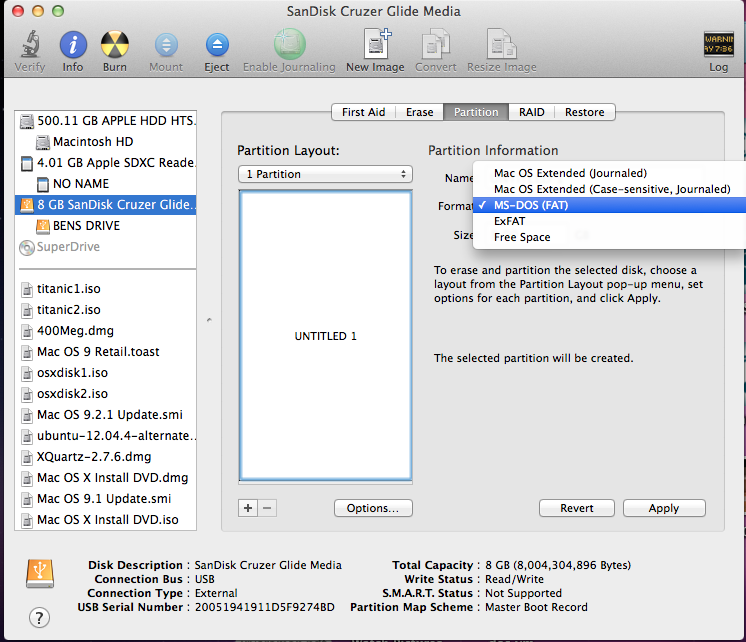Viewport: 746px width, 642px height.
Task: Switch to the Restore tab
Action: click(585, 112)
